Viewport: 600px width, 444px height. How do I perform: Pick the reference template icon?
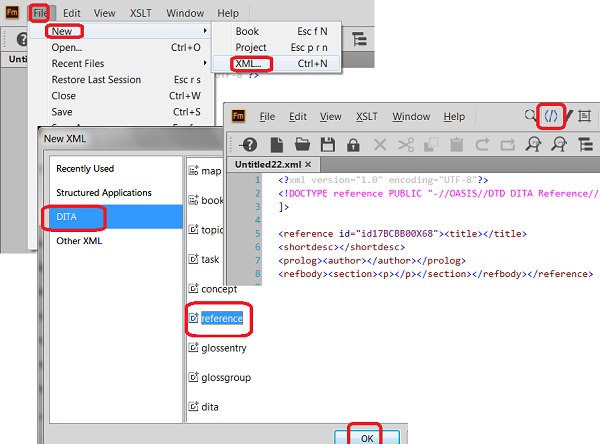pyautogui.click(x=193, y=318)
